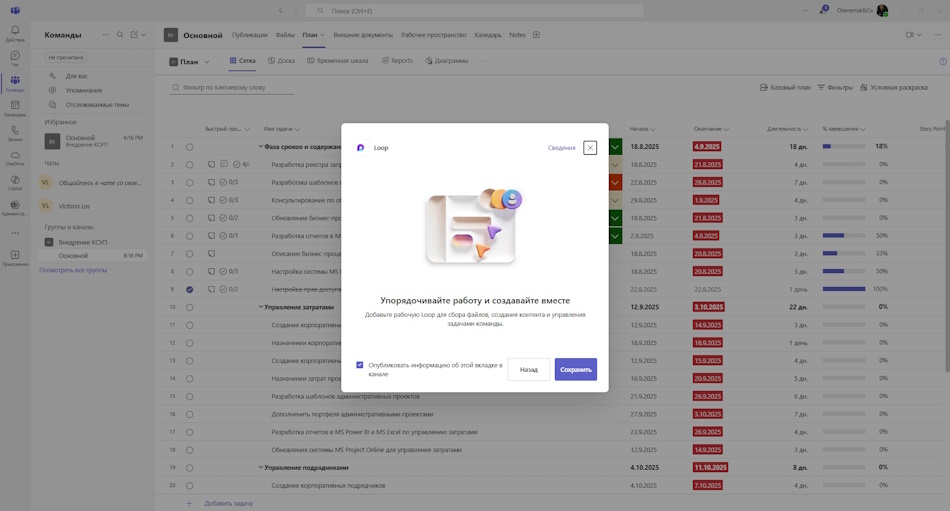Switch to the Файлы tab
The image size is (950, 511).
pos(285,35)
